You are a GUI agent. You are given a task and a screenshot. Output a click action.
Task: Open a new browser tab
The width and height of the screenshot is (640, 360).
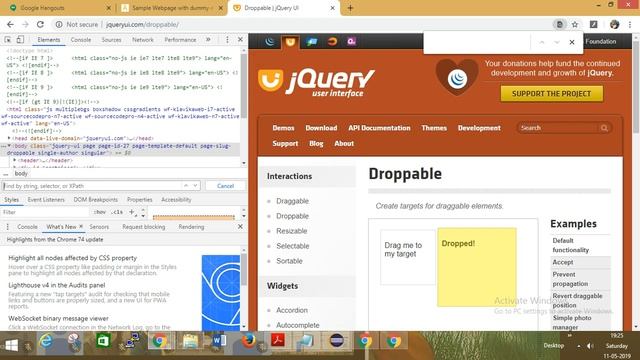pos(350,8)
